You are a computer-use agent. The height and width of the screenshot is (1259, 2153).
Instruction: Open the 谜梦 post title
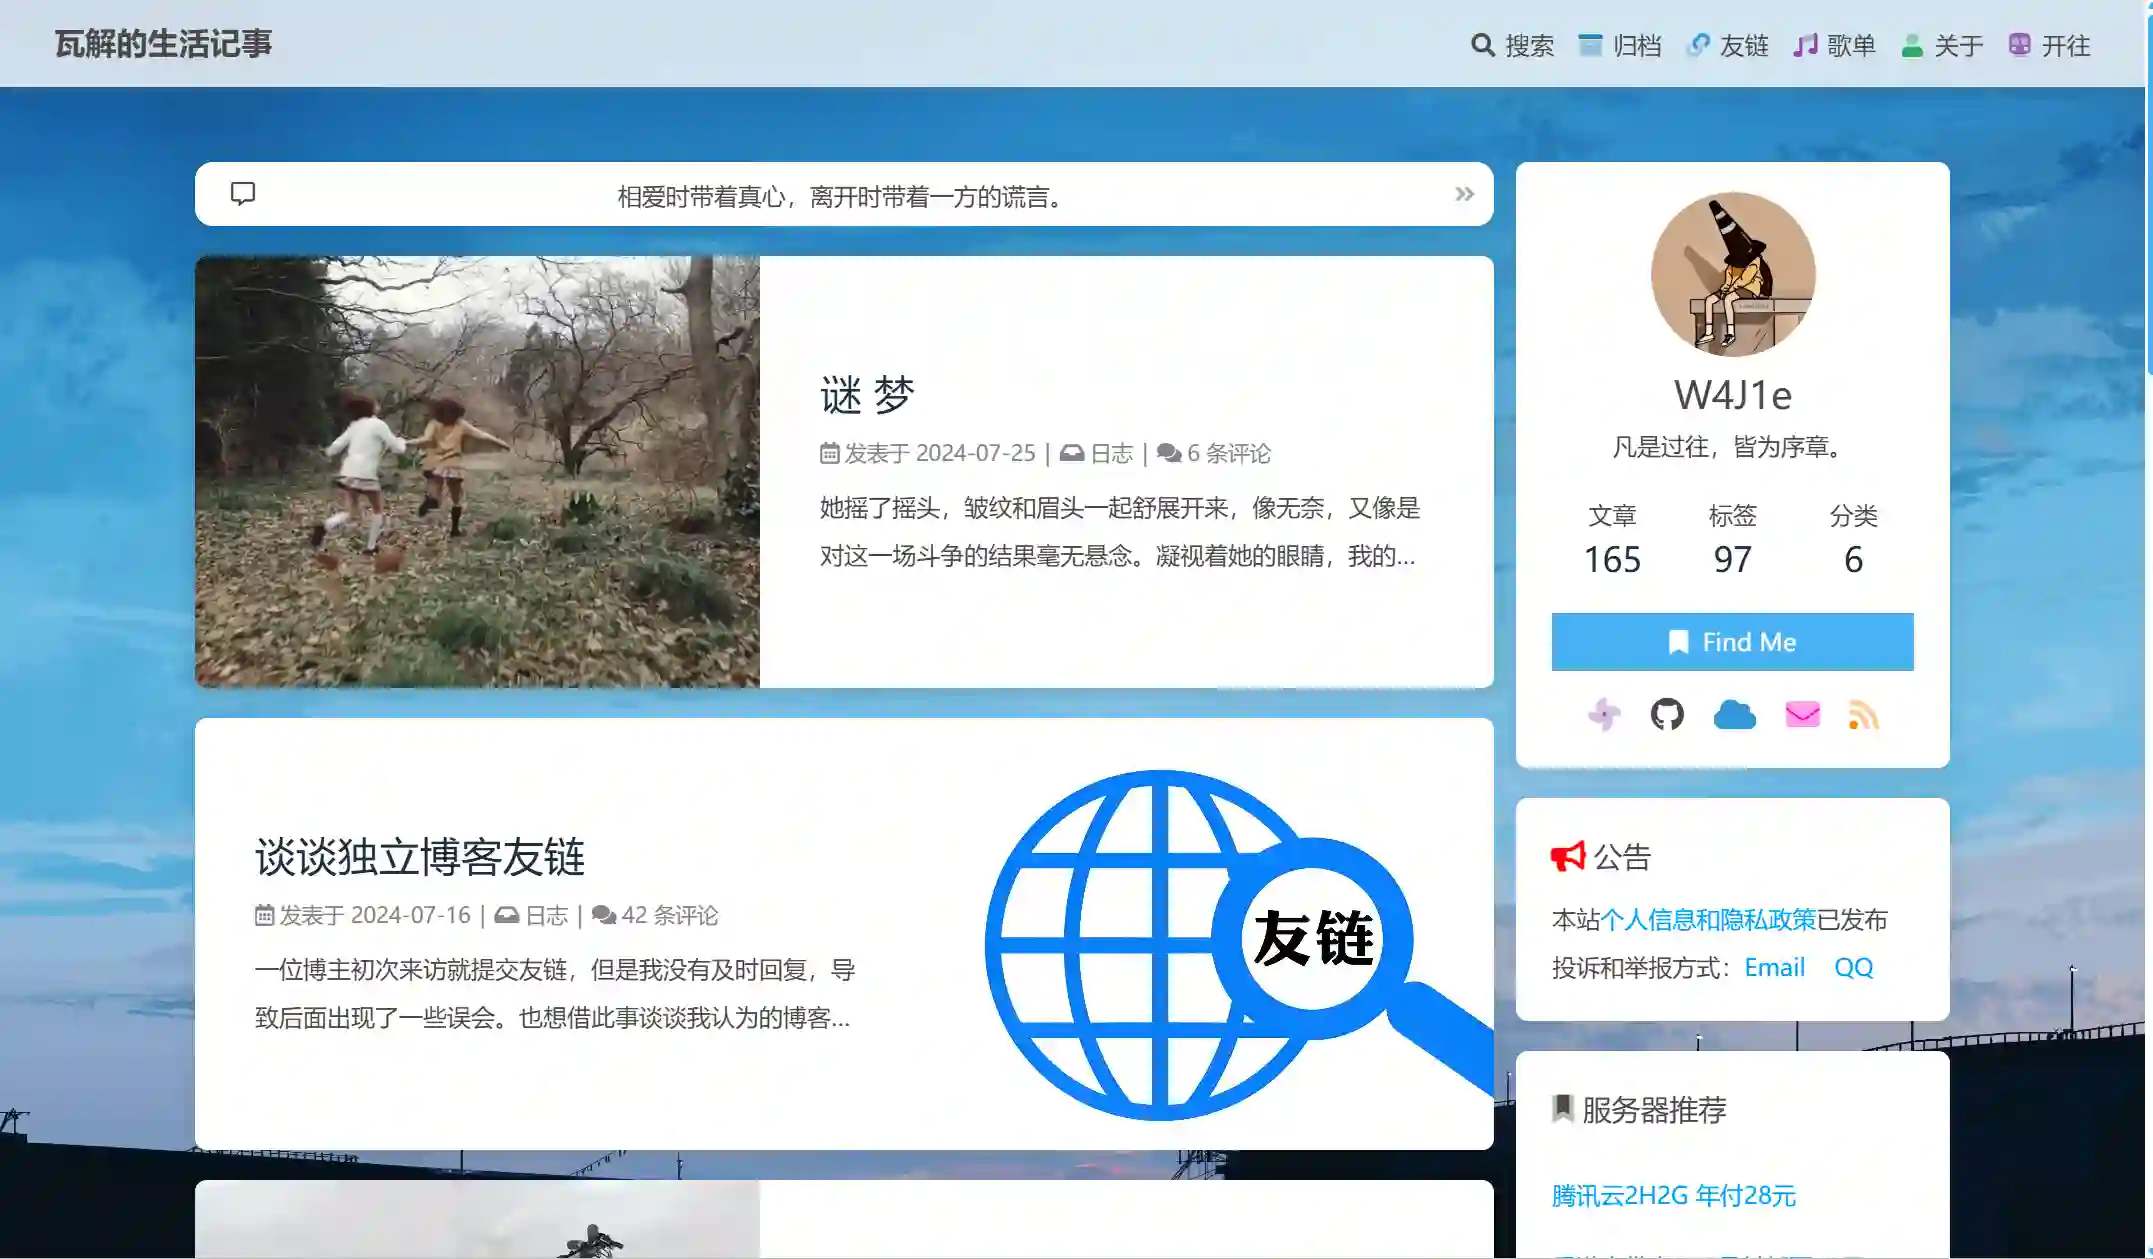[867, 395]
